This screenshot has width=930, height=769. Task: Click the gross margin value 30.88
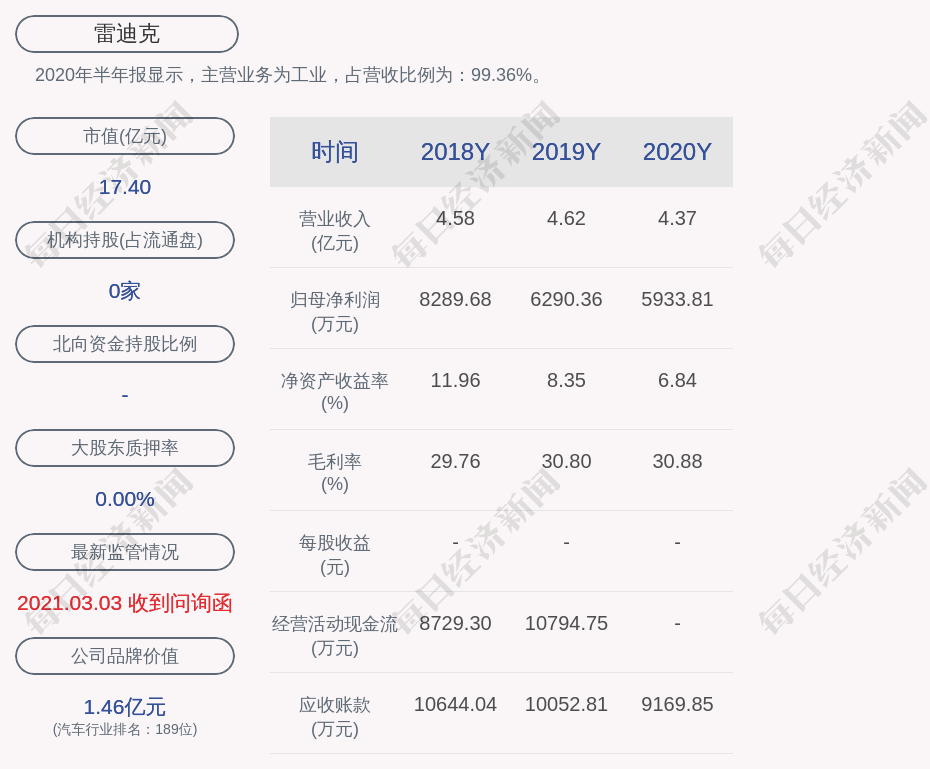click(x=677, y=461)
